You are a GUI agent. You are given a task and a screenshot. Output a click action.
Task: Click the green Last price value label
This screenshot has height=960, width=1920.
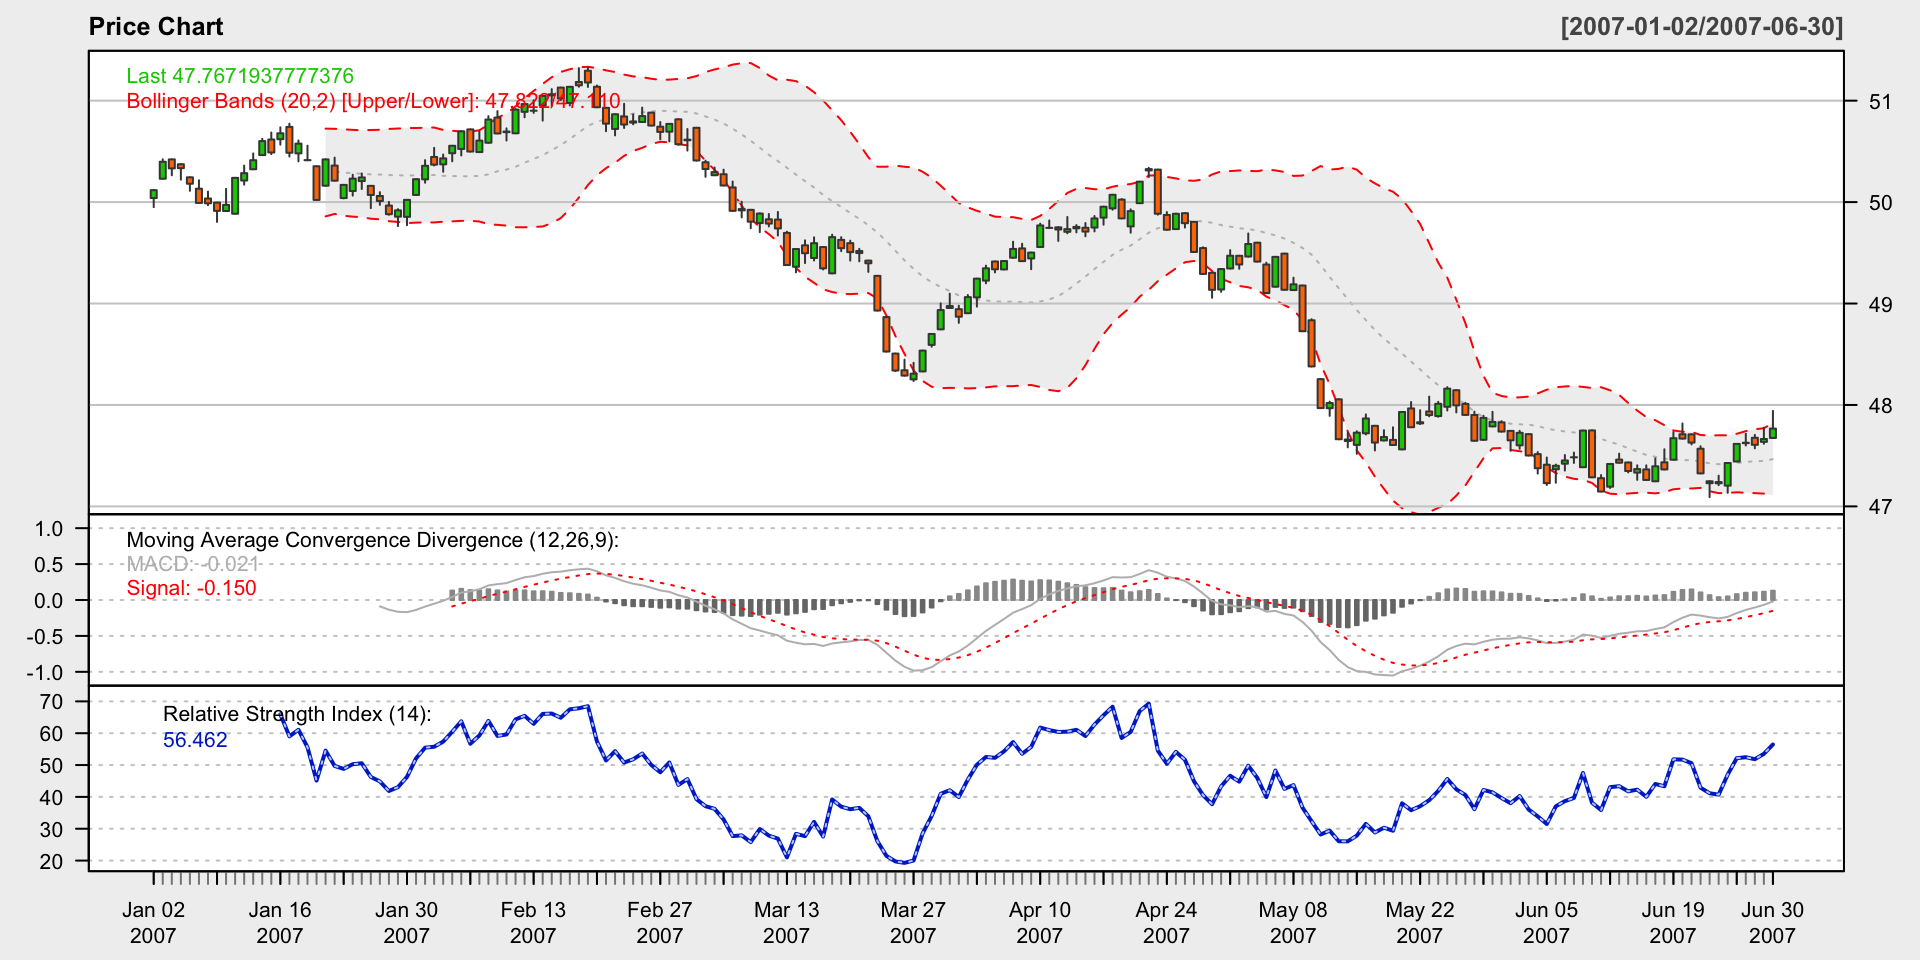[x=240, y=76]
